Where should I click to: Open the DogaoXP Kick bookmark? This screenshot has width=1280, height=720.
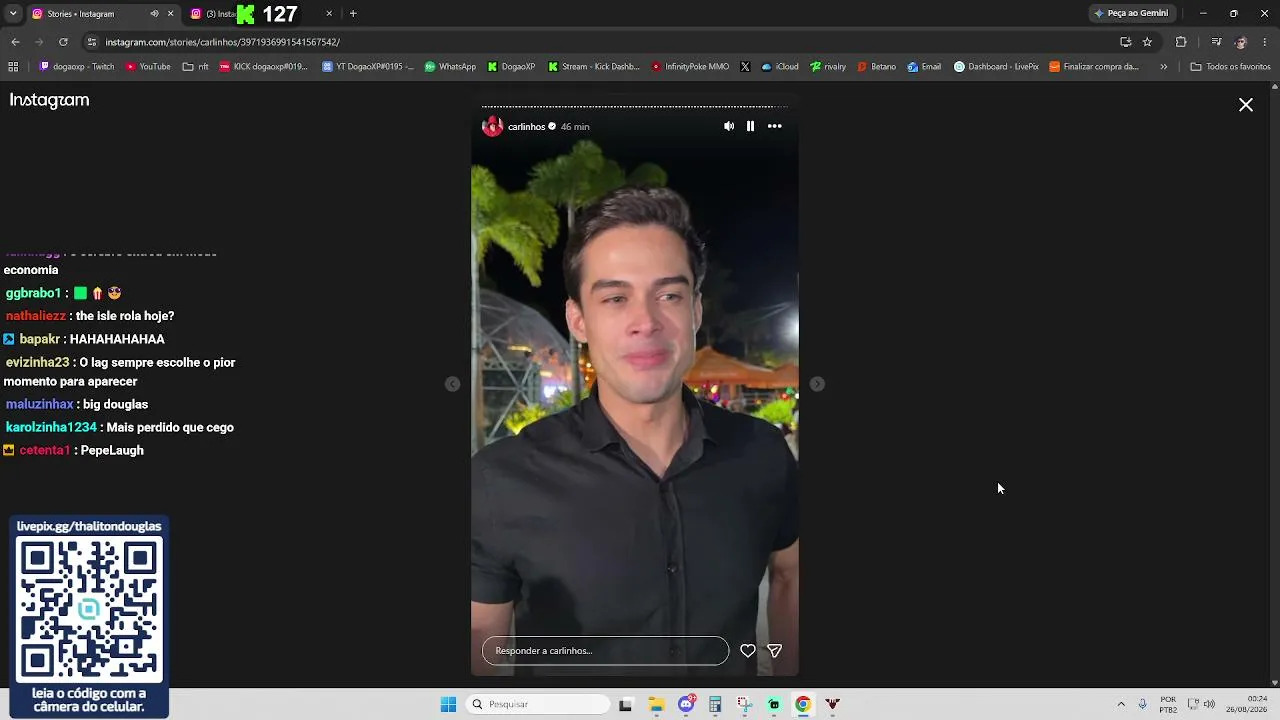pyautogui.click(x=511, y=67)
